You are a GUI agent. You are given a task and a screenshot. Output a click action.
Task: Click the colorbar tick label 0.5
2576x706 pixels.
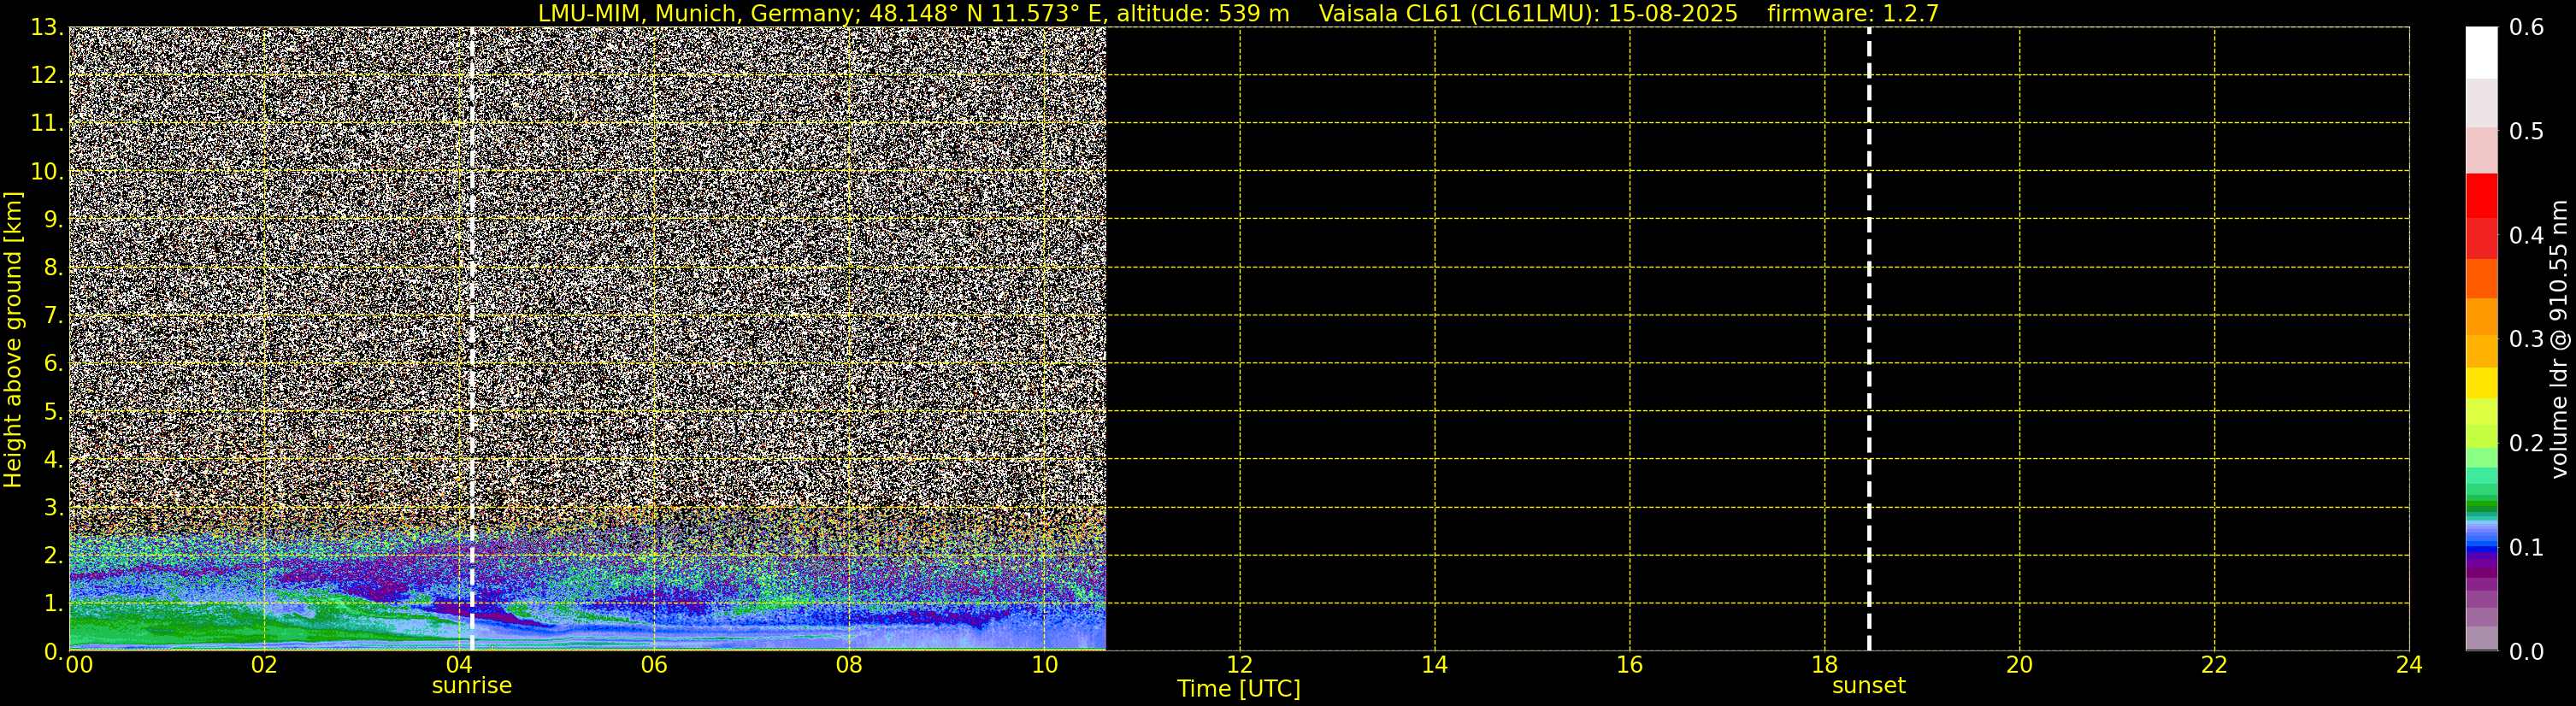point(2527,131)
